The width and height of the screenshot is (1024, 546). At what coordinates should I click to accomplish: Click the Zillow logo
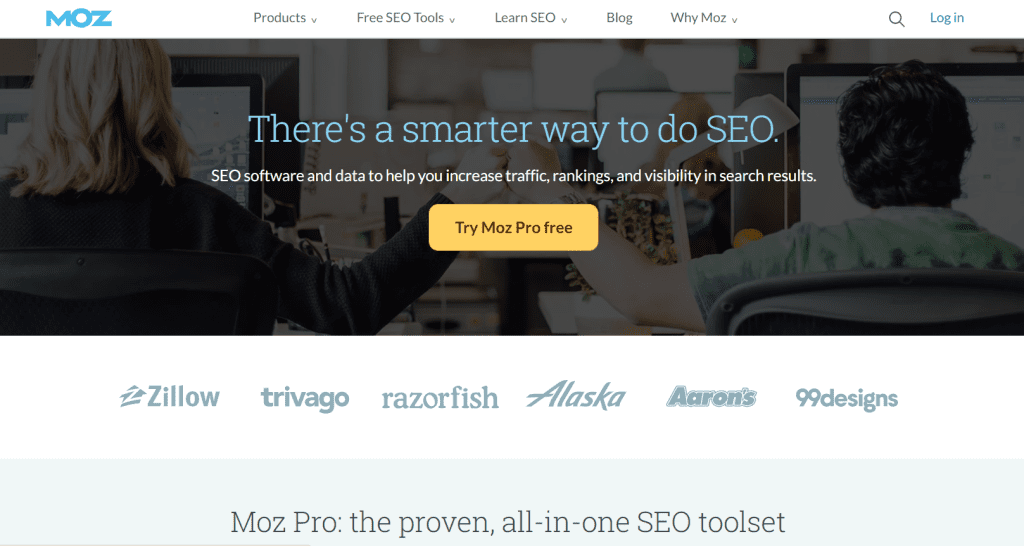point(170,396)
